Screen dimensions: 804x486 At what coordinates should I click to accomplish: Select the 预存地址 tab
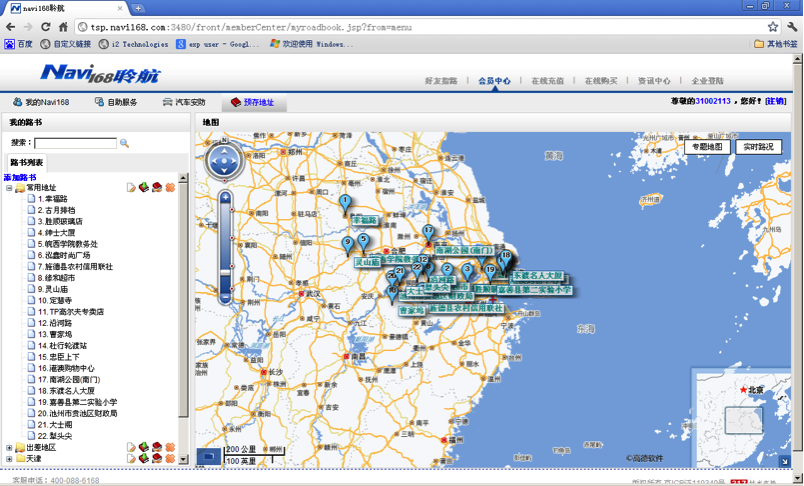click(253, 102)
